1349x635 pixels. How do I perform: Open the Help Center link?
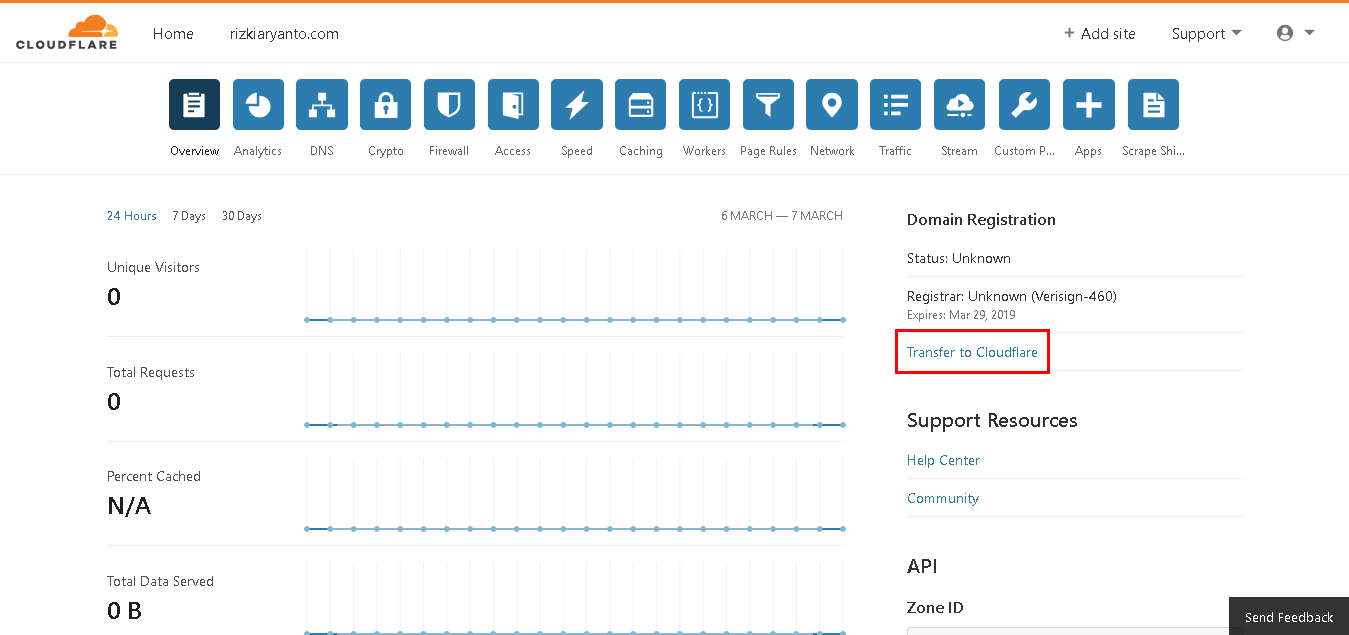point(943,460)
